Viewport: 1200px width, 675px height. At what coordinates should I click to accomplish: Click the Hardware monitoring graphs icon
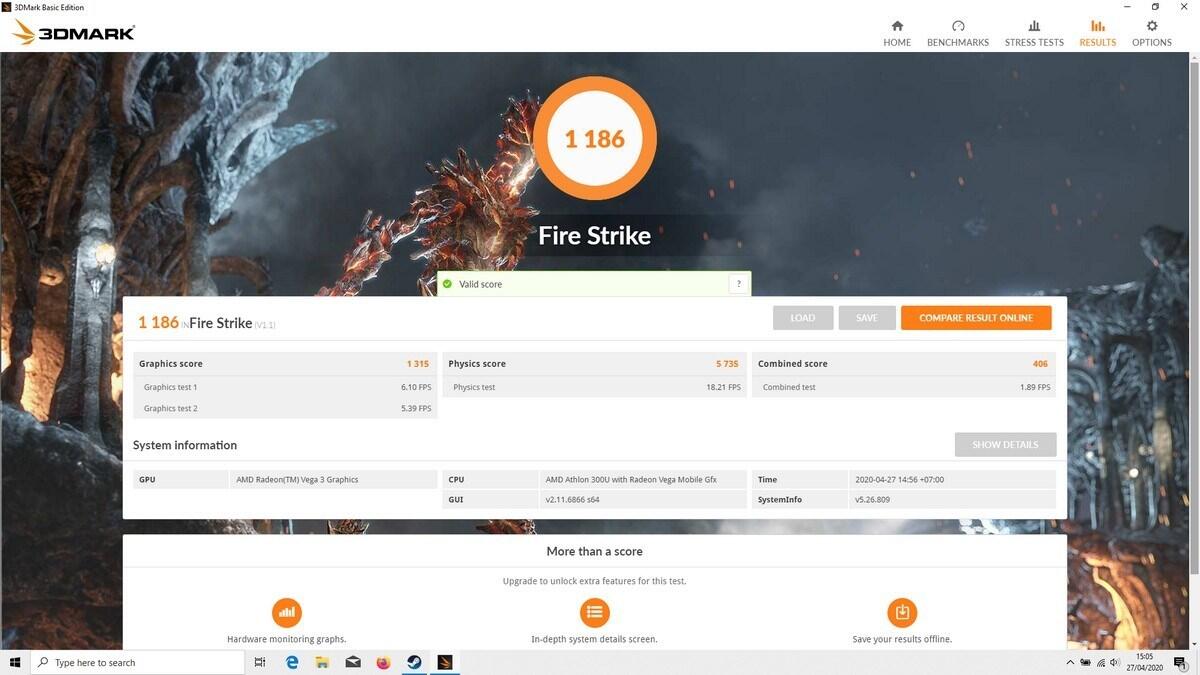coord(287,612)
